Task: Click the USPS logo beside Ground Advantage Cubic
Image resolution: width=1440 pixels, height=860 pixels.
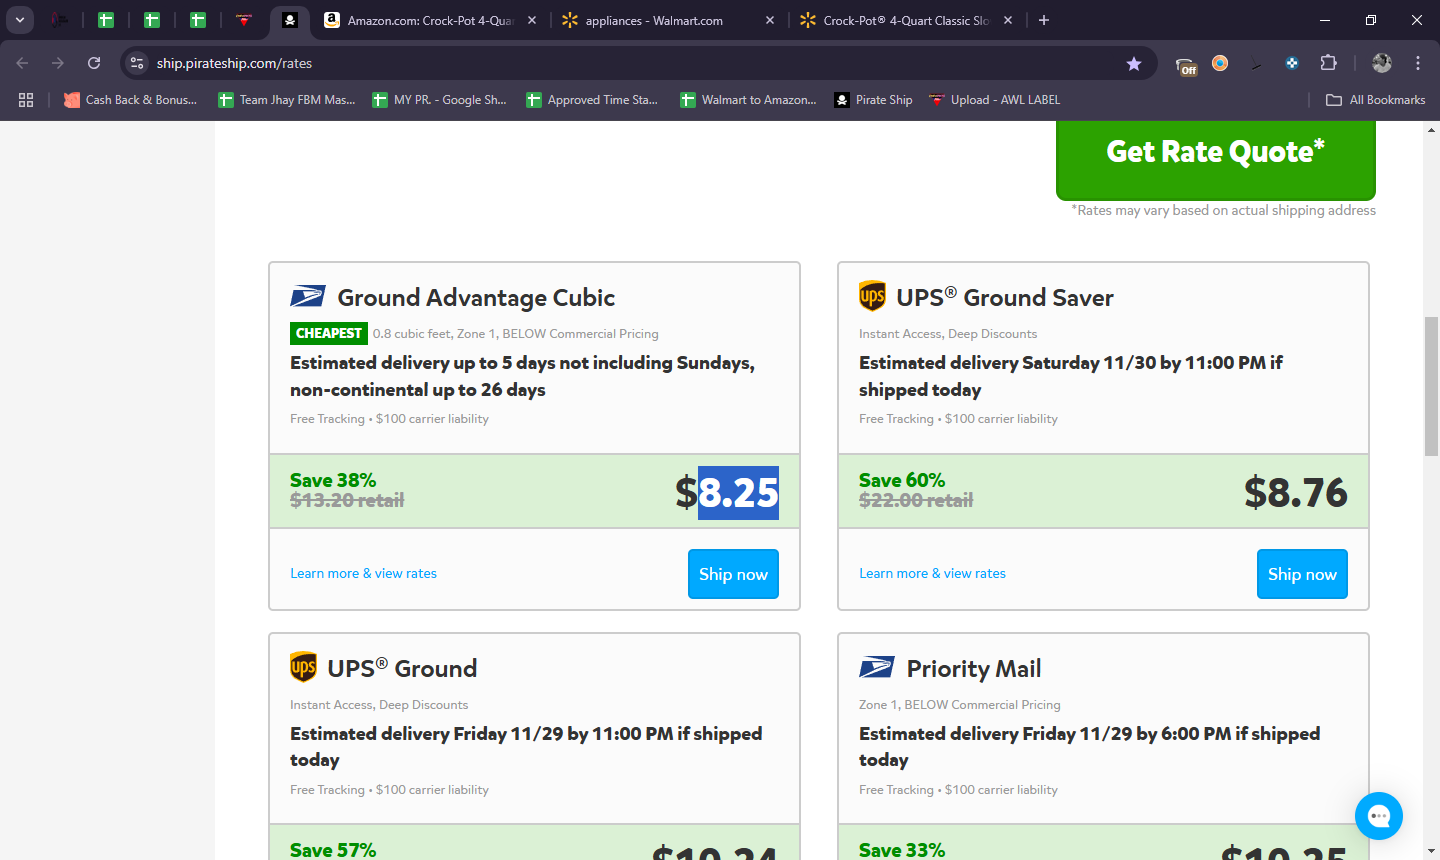Action: tap(308, 297)
